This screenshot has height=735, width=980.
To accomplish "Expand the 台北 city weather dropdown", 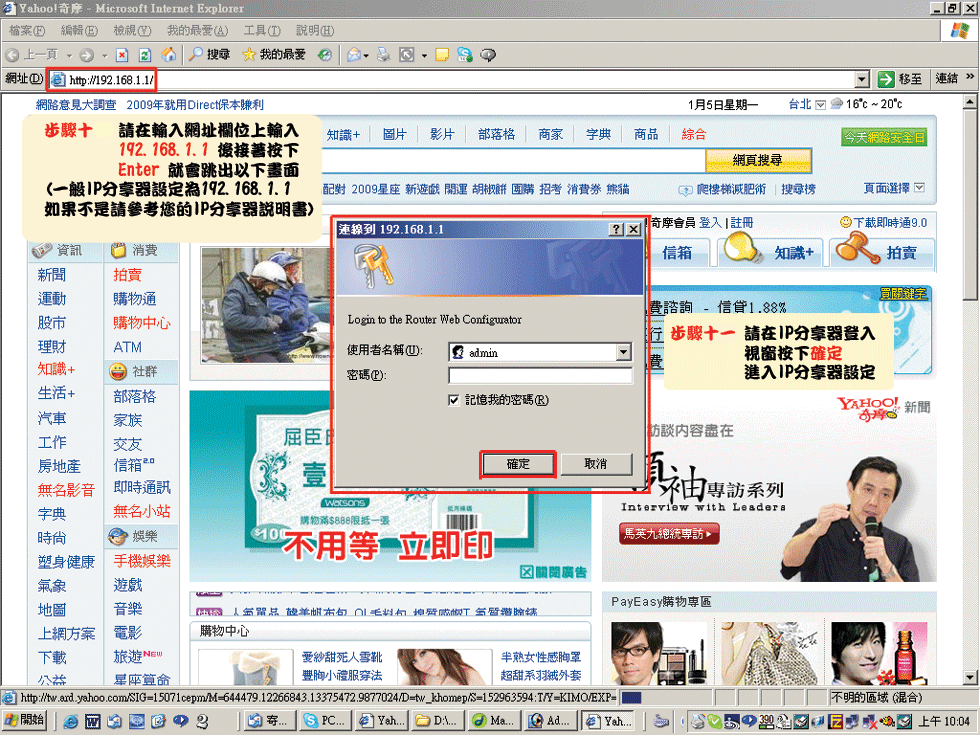I will pyautogui.click(x=821, y=104).
